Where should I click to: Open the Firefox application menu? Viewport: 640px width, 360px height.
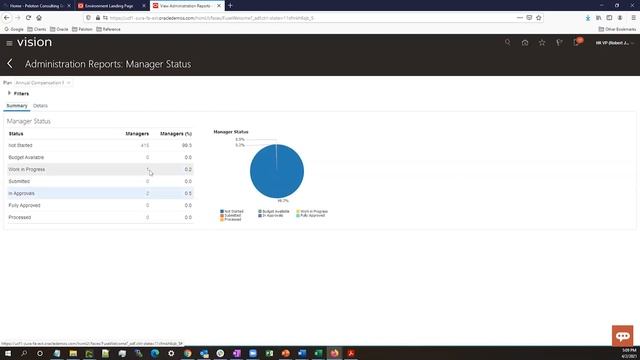633,18
